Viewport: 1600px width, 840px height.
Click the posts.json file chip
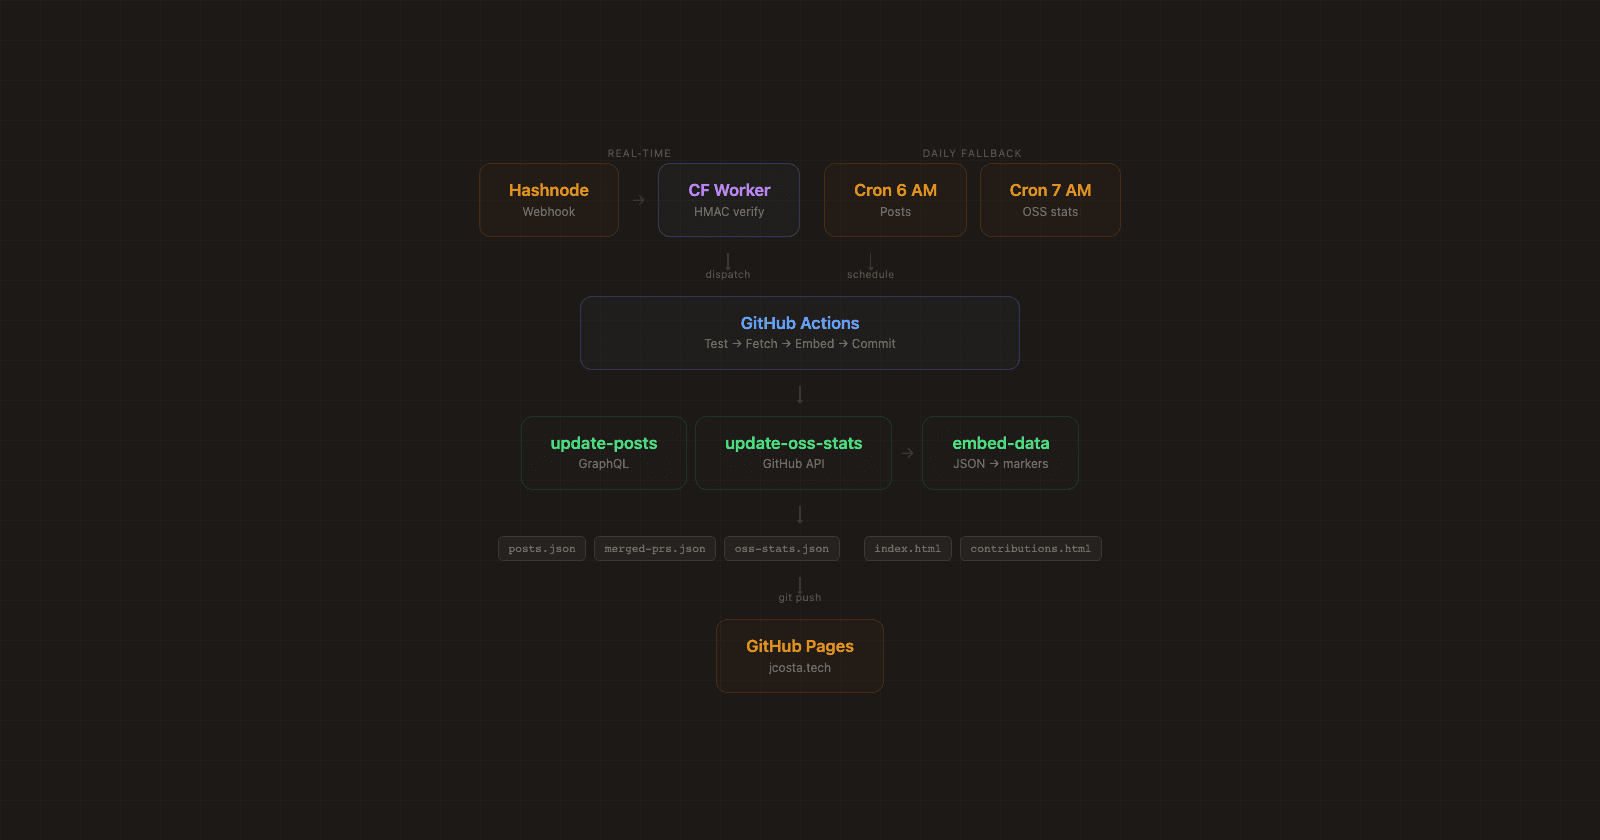[542, 549]
